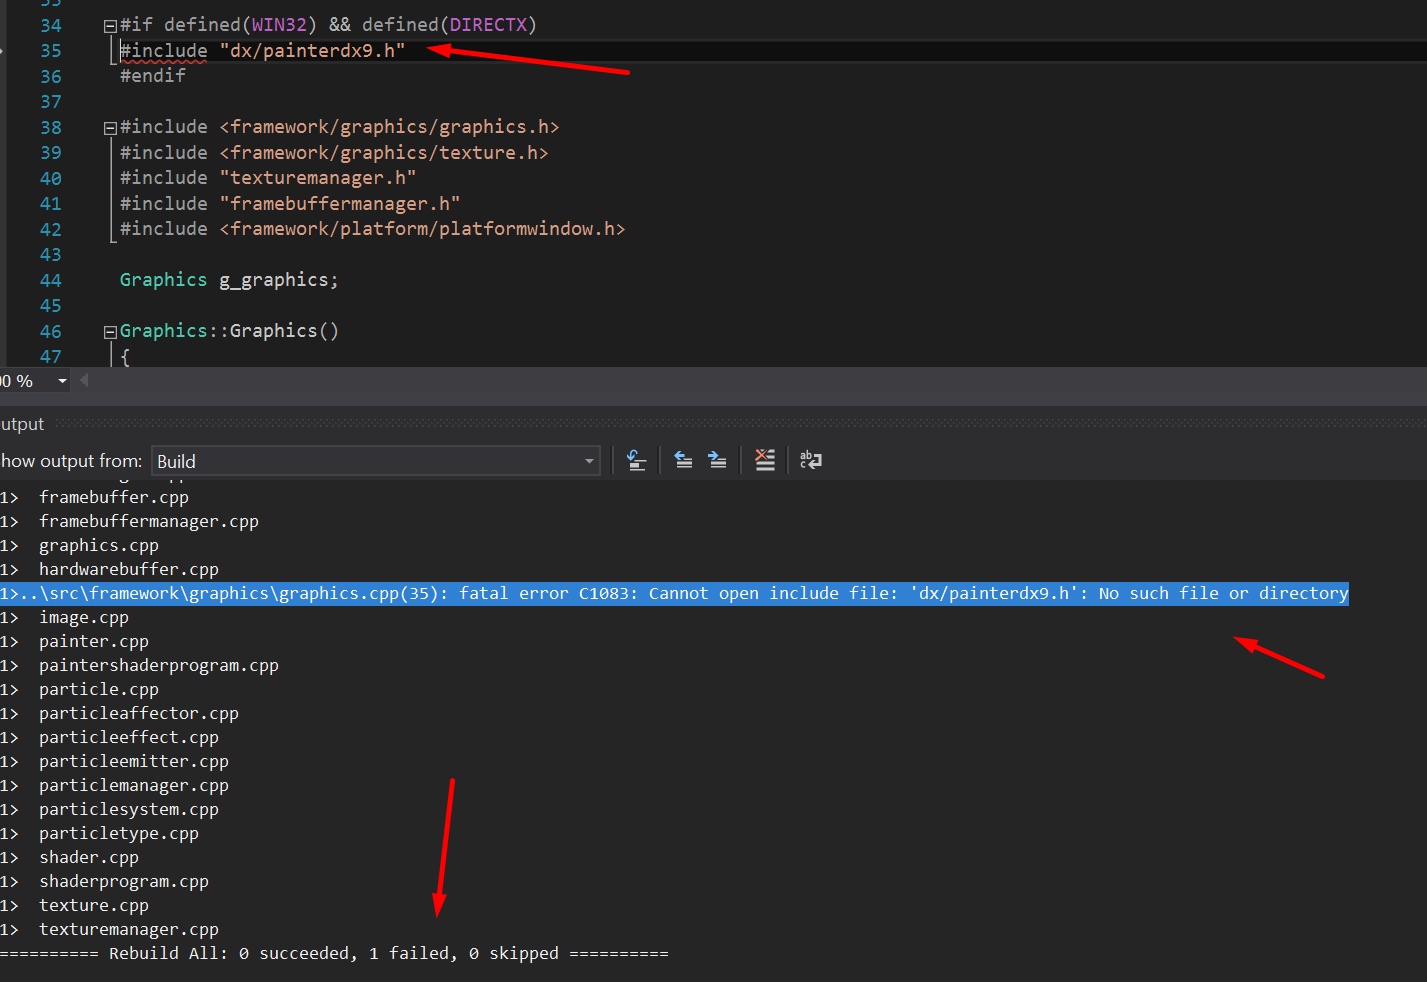Click Find Message in Code icon
Screen dimensions: 1427x982
coord(636,460)
